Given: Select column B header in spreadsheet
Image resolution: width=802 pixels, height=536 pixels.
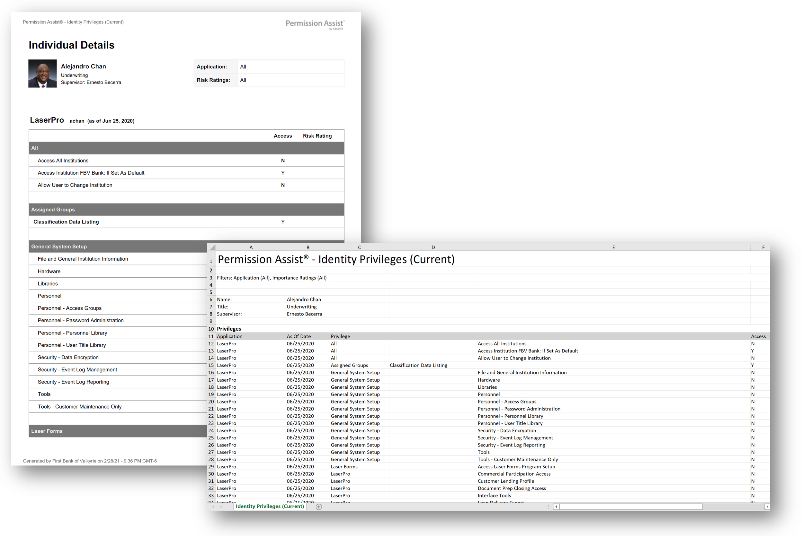Looking at the screenshot, I should (307, 246).
